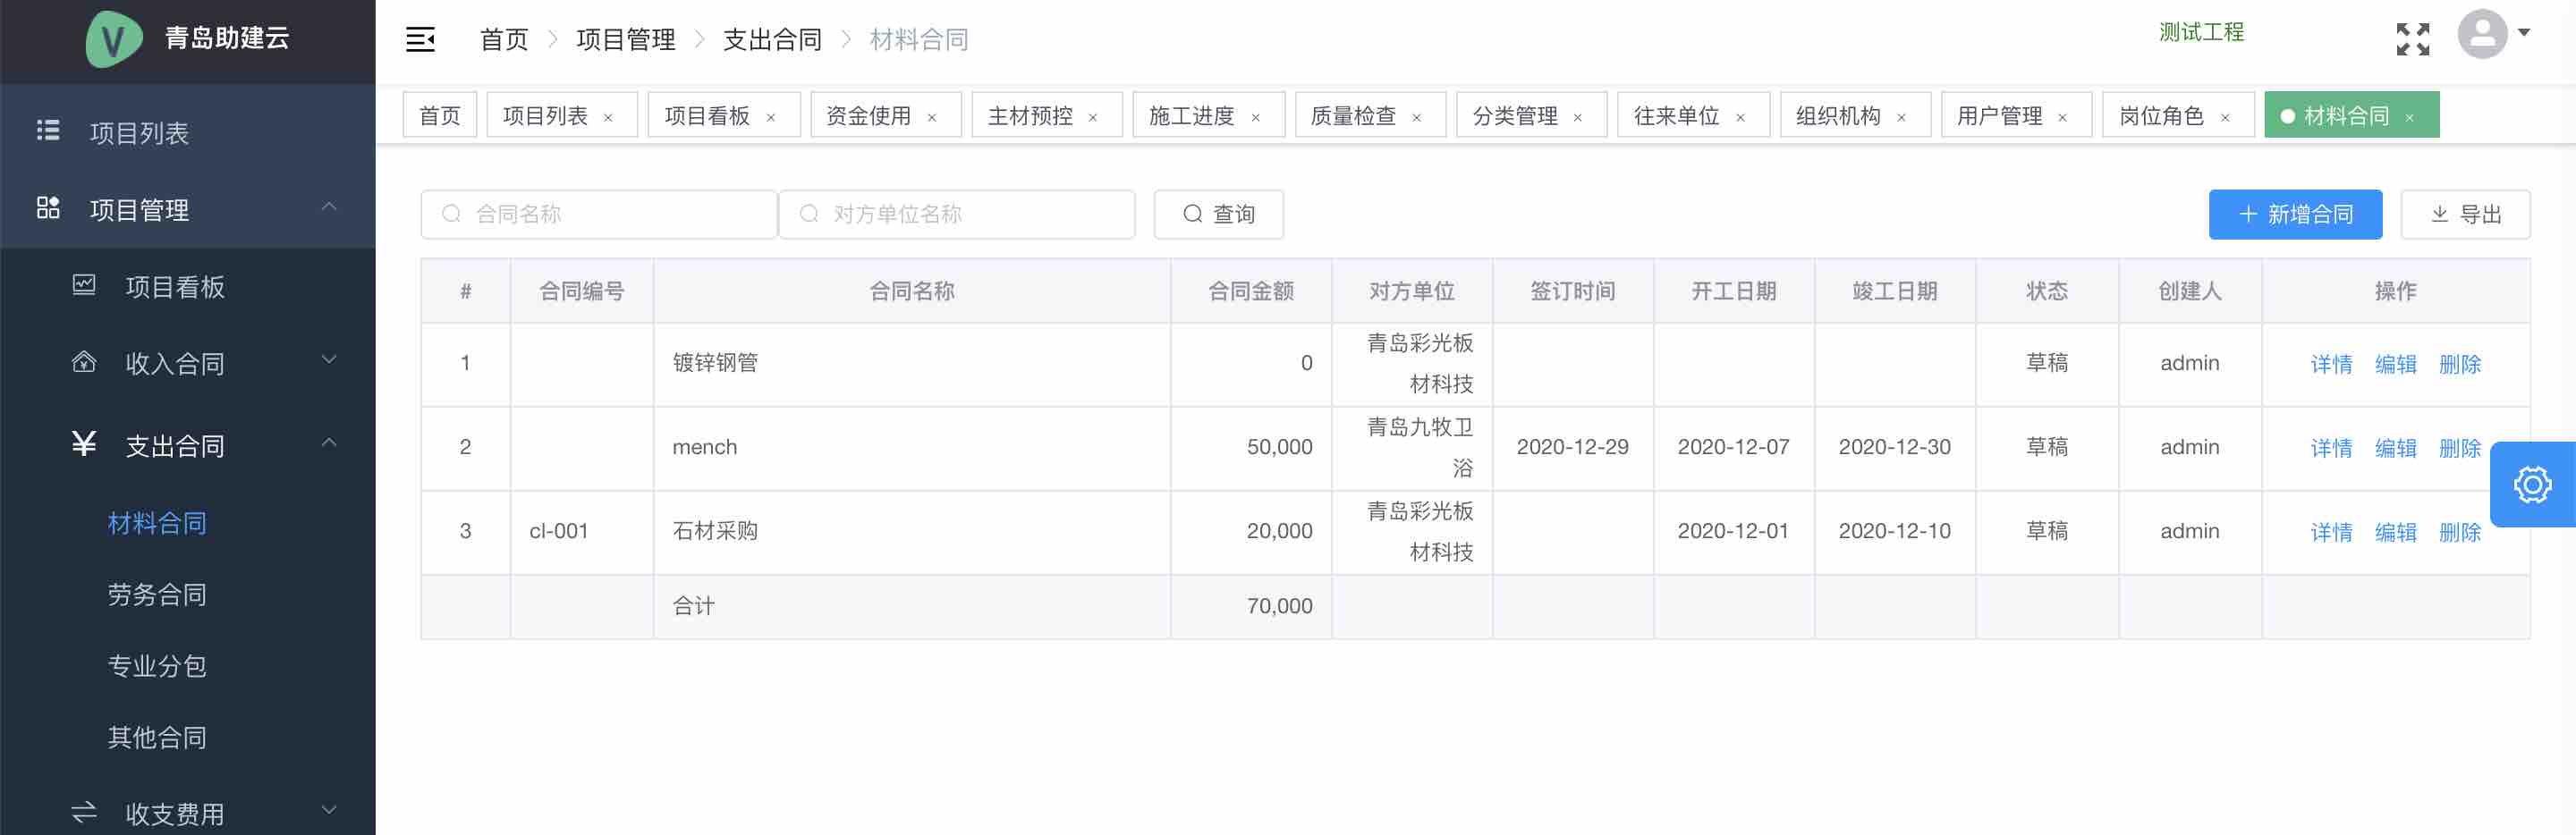Click the green V logo
This screenshot has height=835, width=2576.
point(113,40)
